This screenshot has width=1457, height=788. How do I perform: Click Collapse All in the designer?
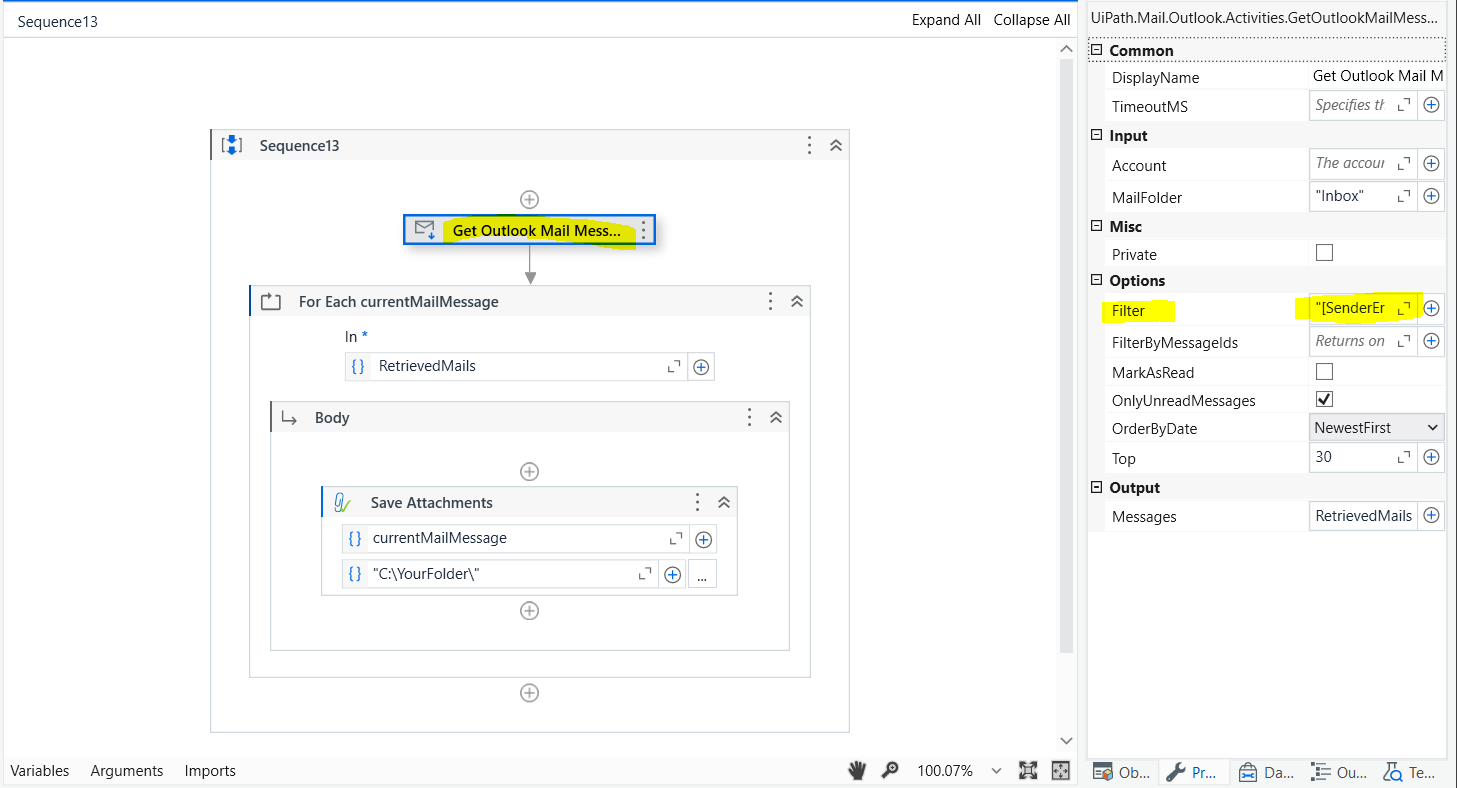click(1032, 20)
